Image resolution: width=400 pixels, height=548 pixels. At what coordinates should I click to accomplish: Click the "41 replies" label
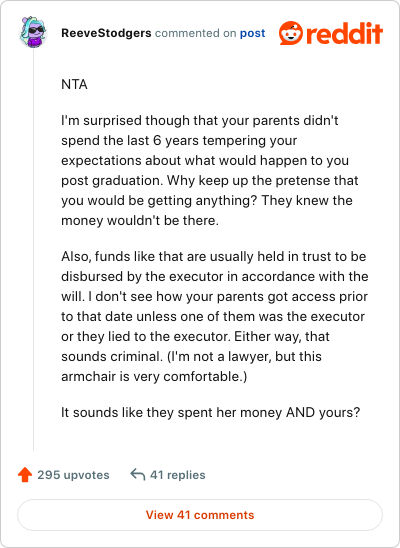[x=177, y=475]
